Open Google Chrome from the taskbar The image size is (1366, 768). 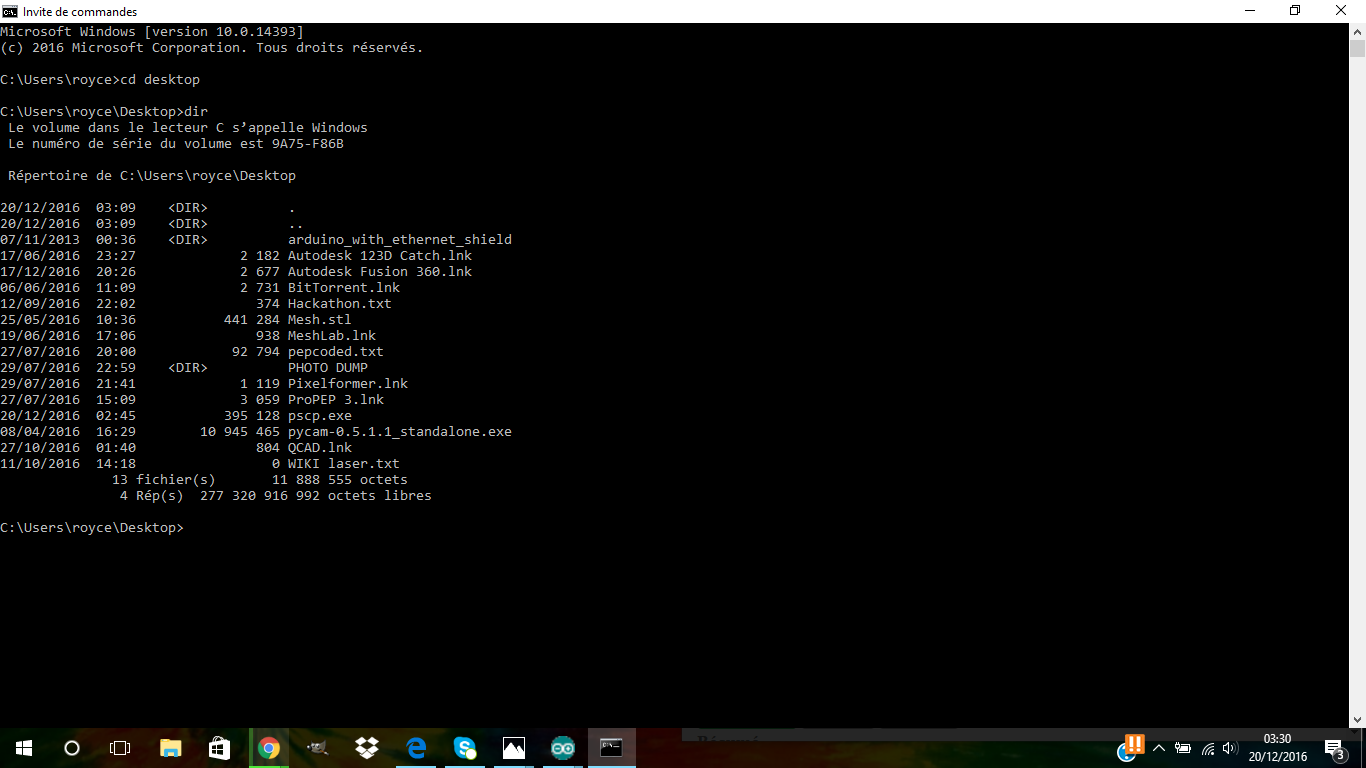[268, 748]
